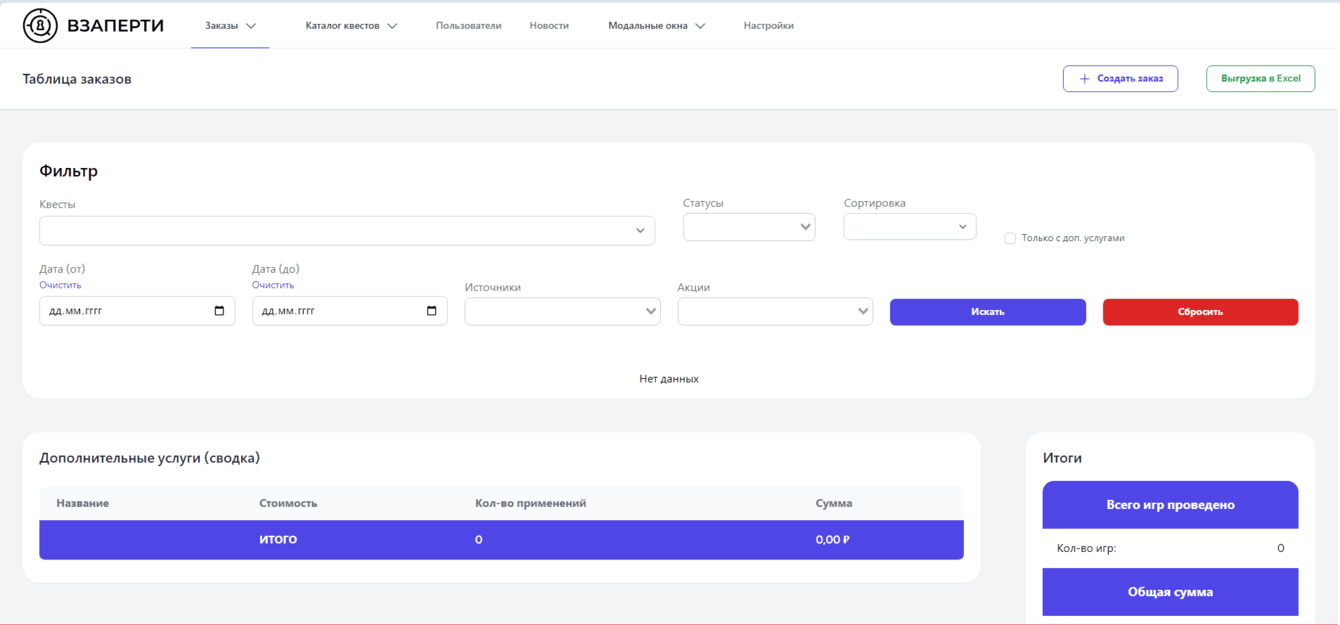Open calendar picker for Дата (от)
The height and width of the screenshot is (625, 1340).
pyautogui.click(x=220, y=311)
